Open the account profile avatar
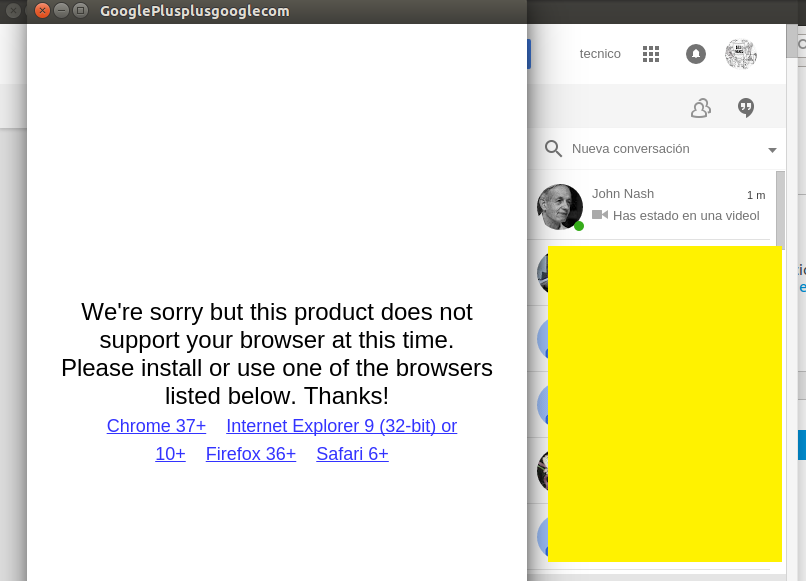Screen dimensions: 806x581 (x=741, y=54)
